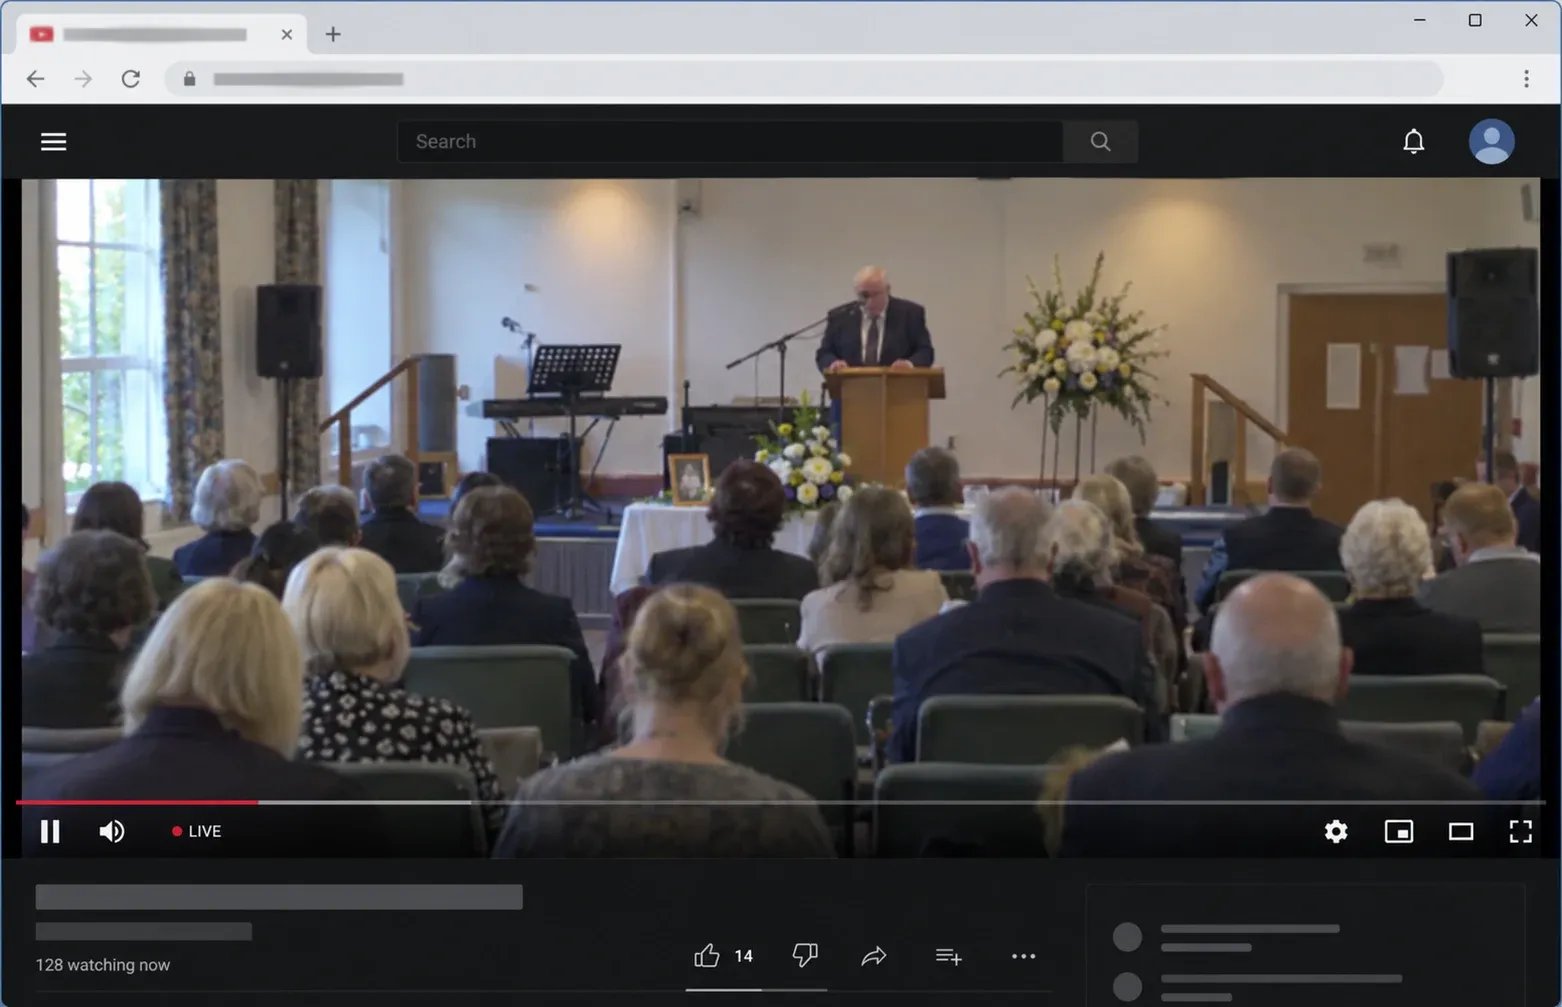Click the search magnifier button
This screenshot has height=1007, width=1562.
(1100, 142)
